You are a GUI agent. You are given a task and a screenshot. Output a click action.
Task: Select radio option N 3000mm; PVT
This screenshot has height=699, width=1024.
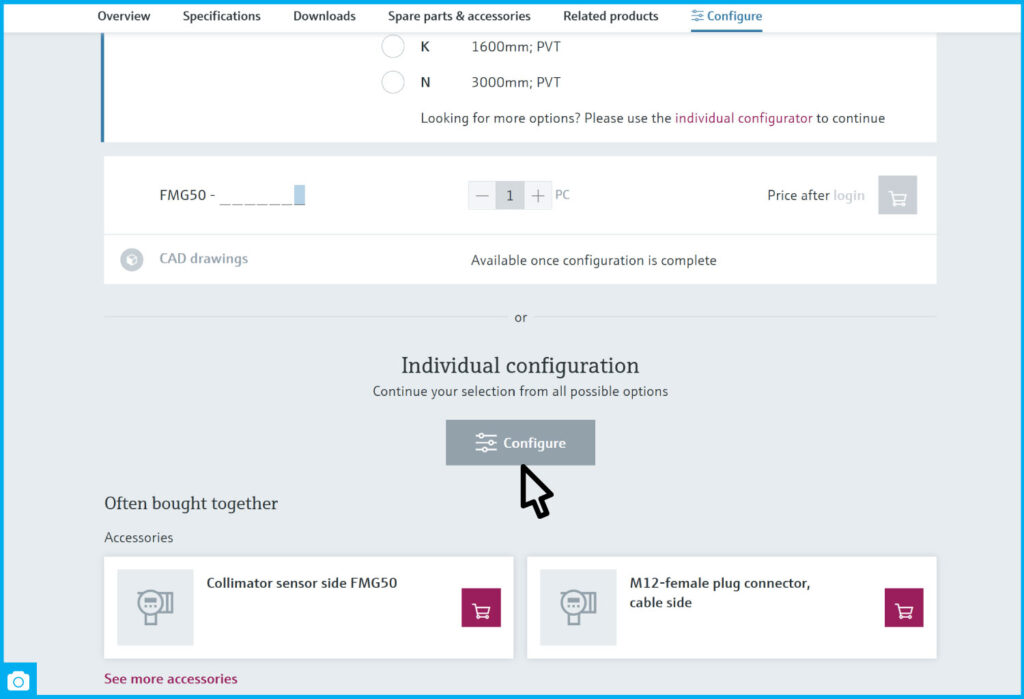click(393, 83)
